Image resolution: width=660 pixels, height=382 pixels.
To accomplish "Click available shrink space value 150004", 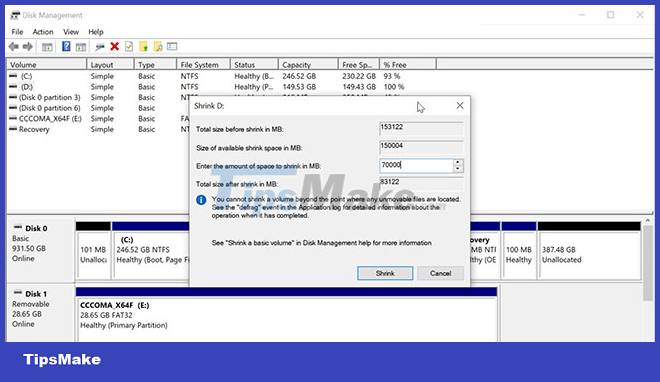I will click(x=421, y=146).
